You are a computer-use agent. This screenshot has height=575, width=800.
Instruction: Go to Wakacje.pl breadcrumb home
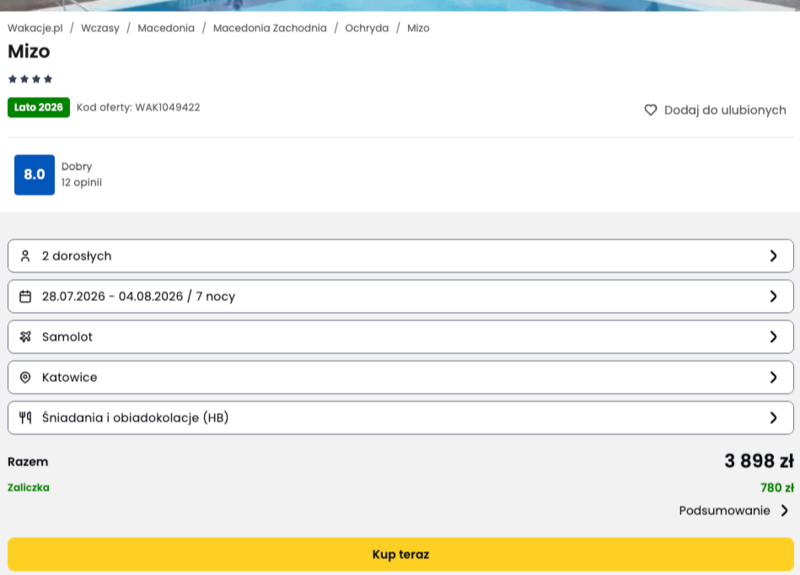pyautogui.click(x=35, y=28)
